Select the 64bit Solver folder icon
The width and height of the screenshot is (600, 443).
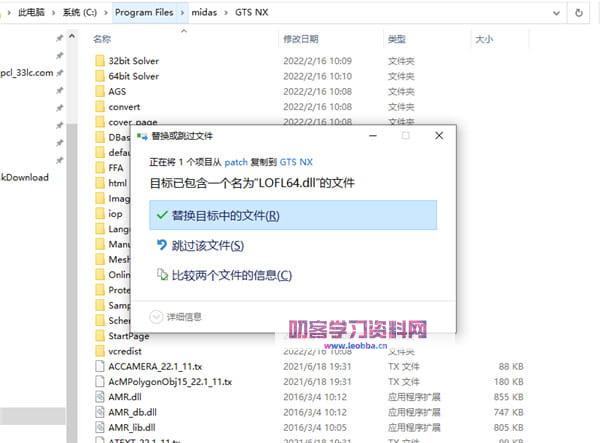click(x=99, y=76)
